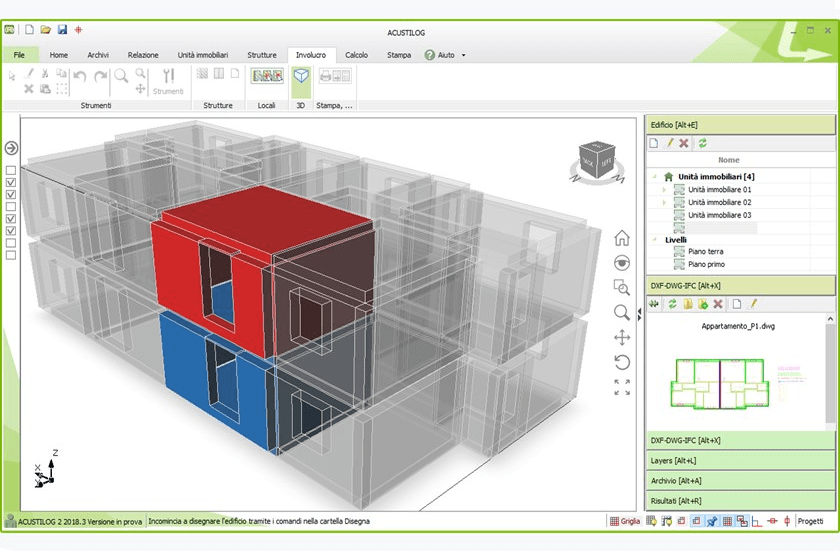
Task: Toggle the Griglia grid option in status bar
Action: point(624,521)
